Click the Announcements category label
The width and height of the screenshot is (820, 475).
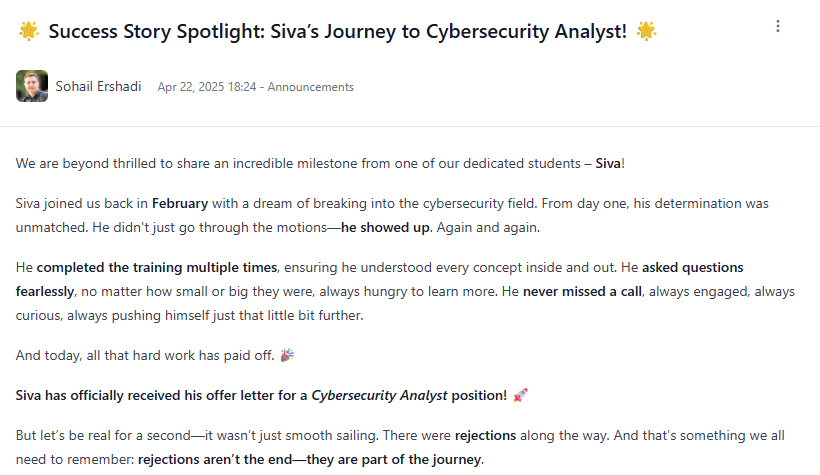[x=311, y=87]
